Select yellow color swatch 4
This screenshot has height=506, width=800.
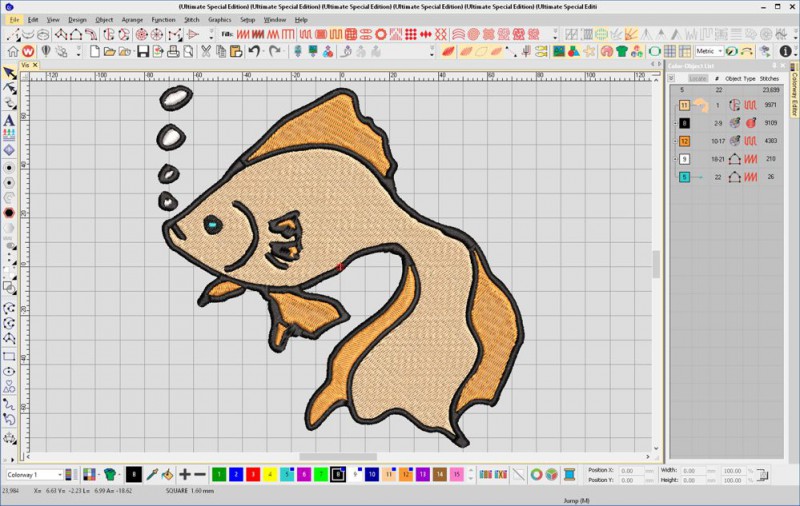(x=269, y=475)
